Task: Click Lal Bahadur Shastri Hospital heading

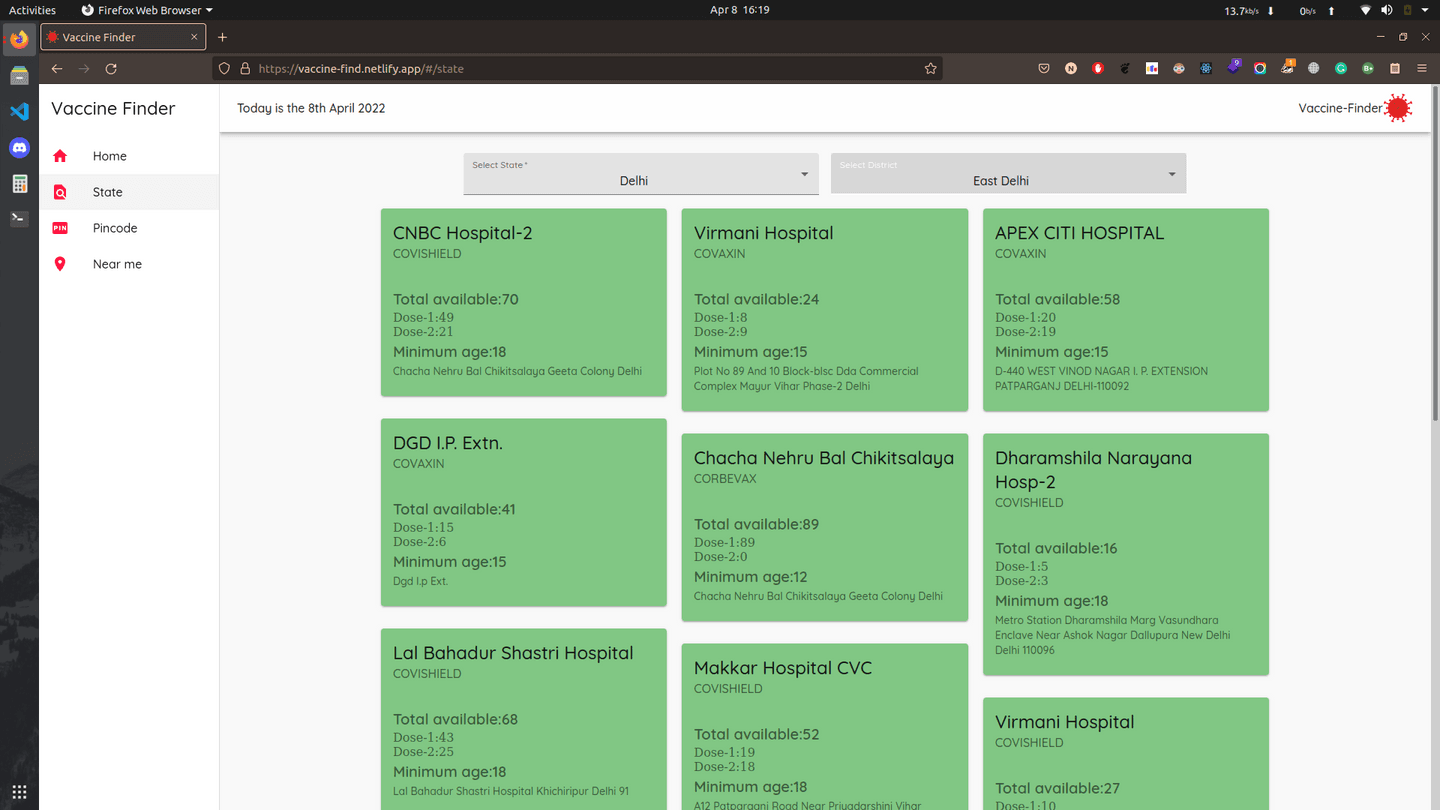Action: 513,653
